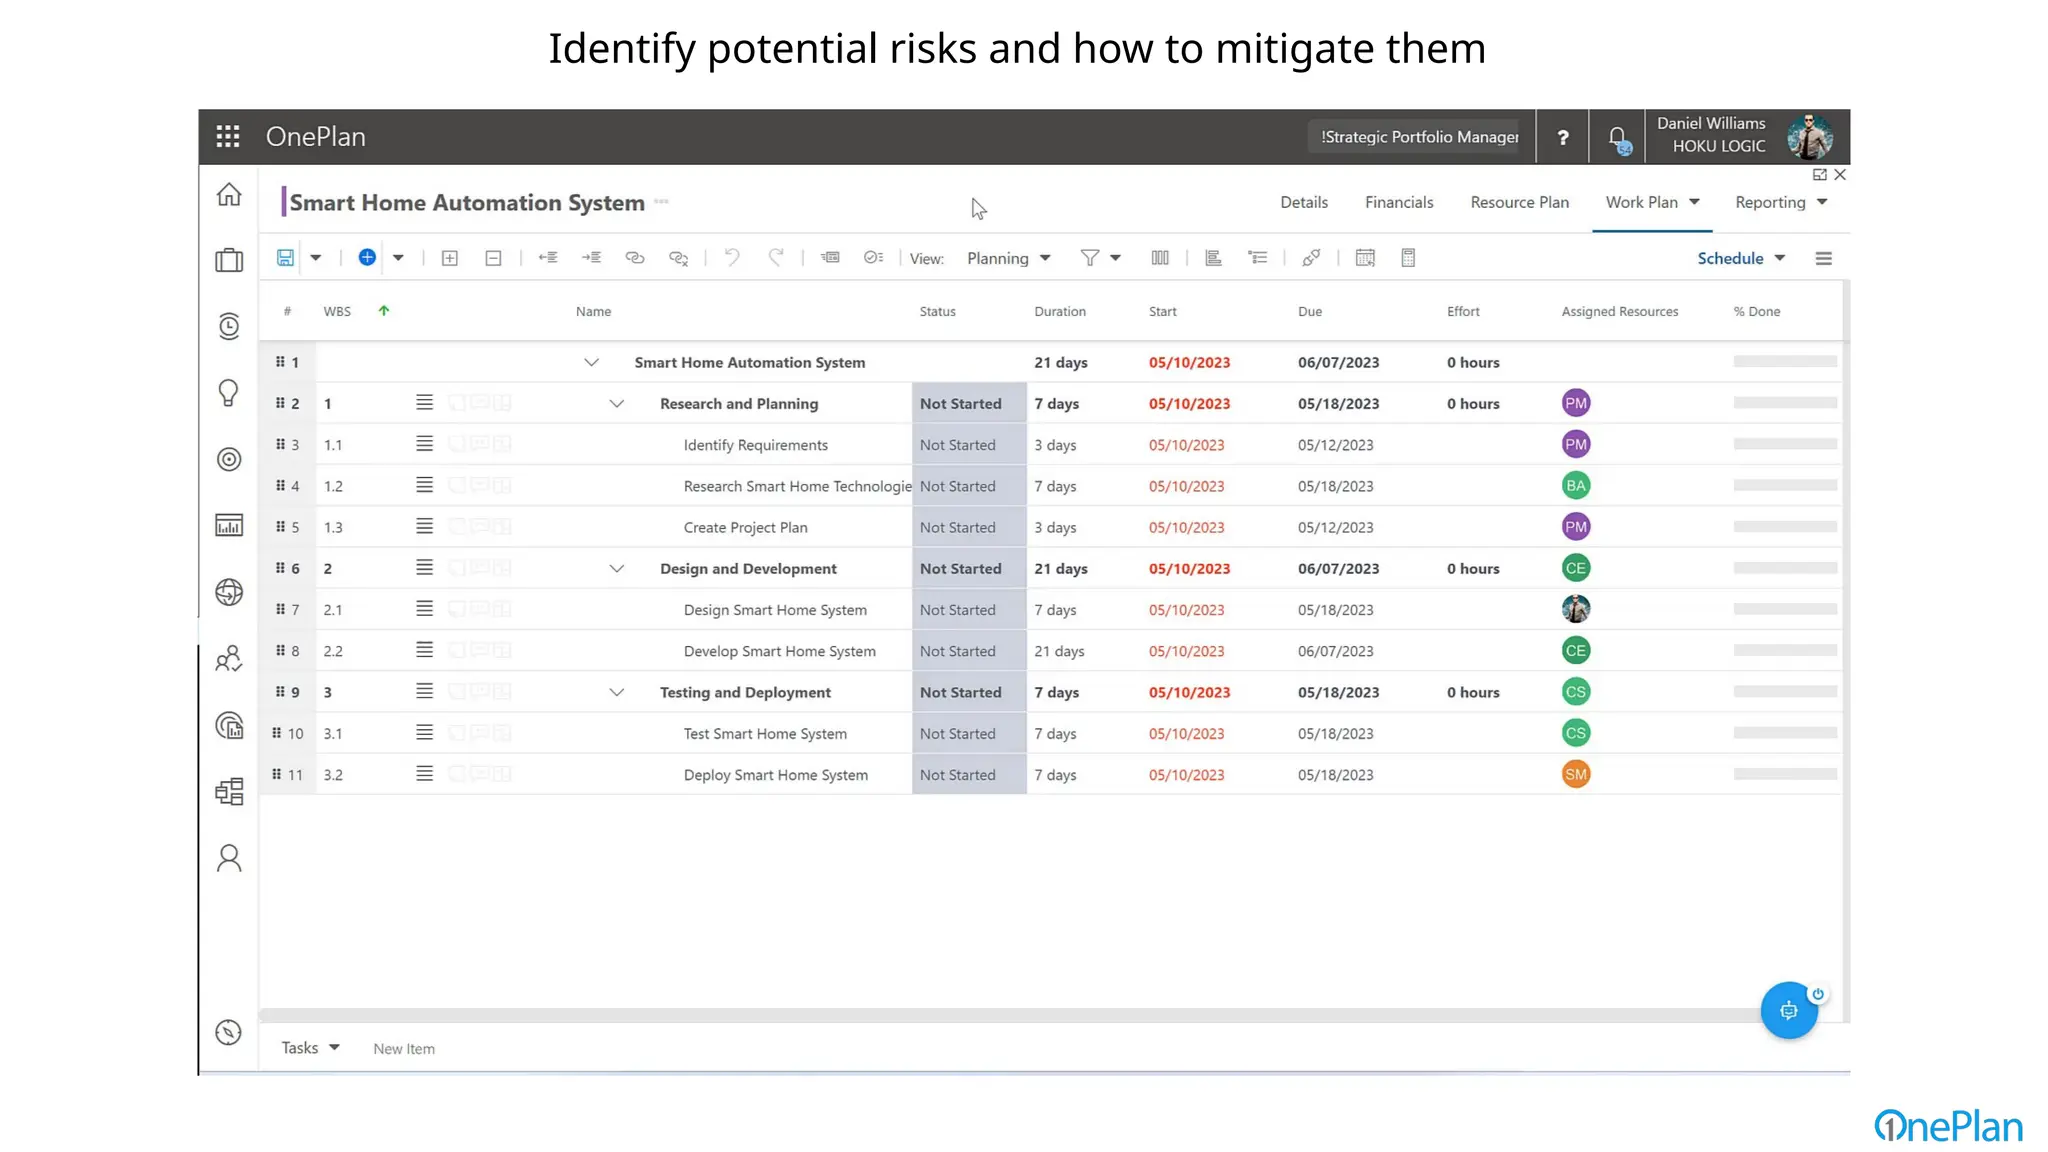Open the Schedule dropdown
Viewport: 2048px width, 1152px height.
point(1741,258)
